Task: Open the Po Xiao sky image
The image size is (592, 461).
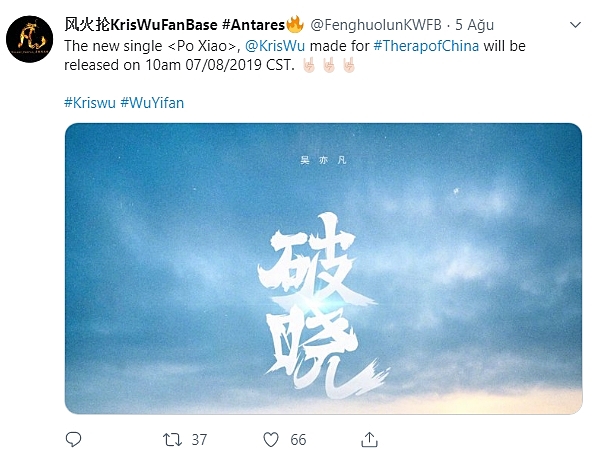Action: coord(323,268)
